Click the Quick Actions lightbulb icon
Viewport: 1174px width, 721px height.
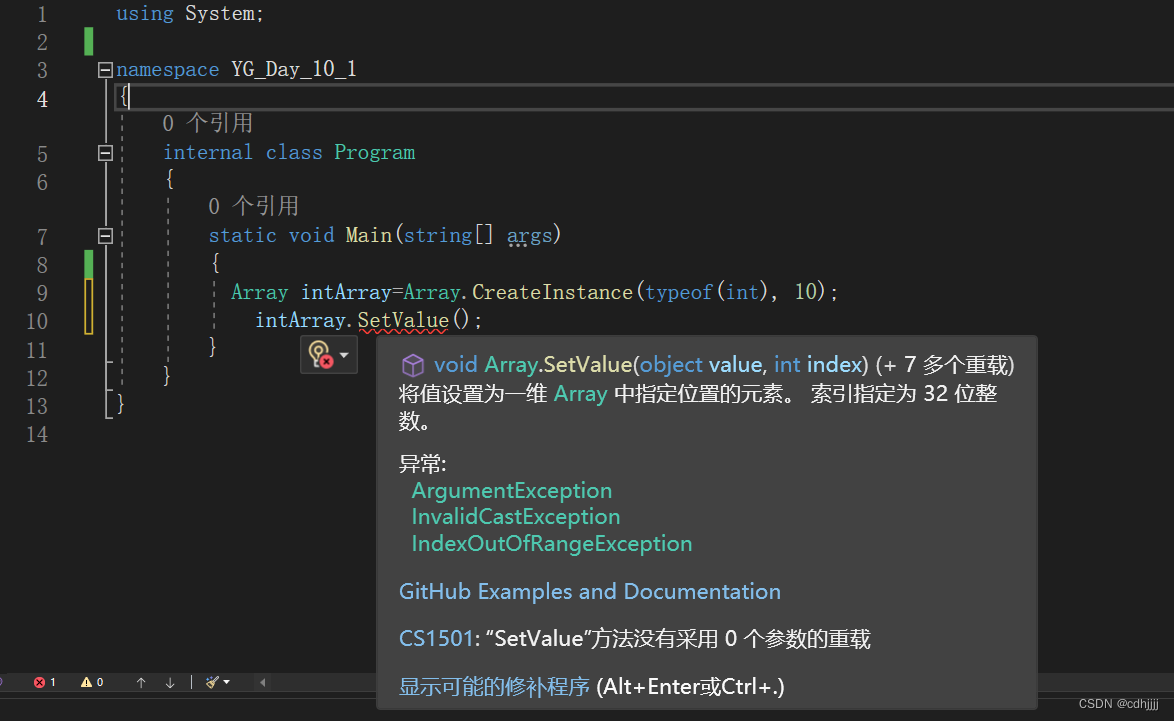click(x=320, y=354)
